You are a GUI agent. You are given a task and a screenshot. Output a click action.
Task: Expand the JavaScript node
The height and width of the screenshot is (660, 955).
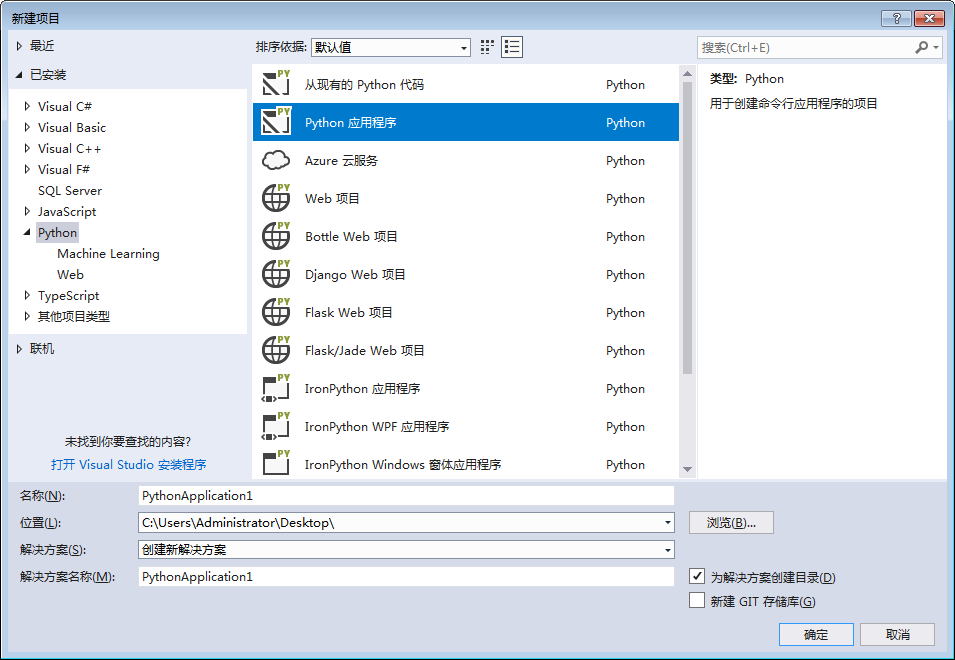(x=27, y=211)
